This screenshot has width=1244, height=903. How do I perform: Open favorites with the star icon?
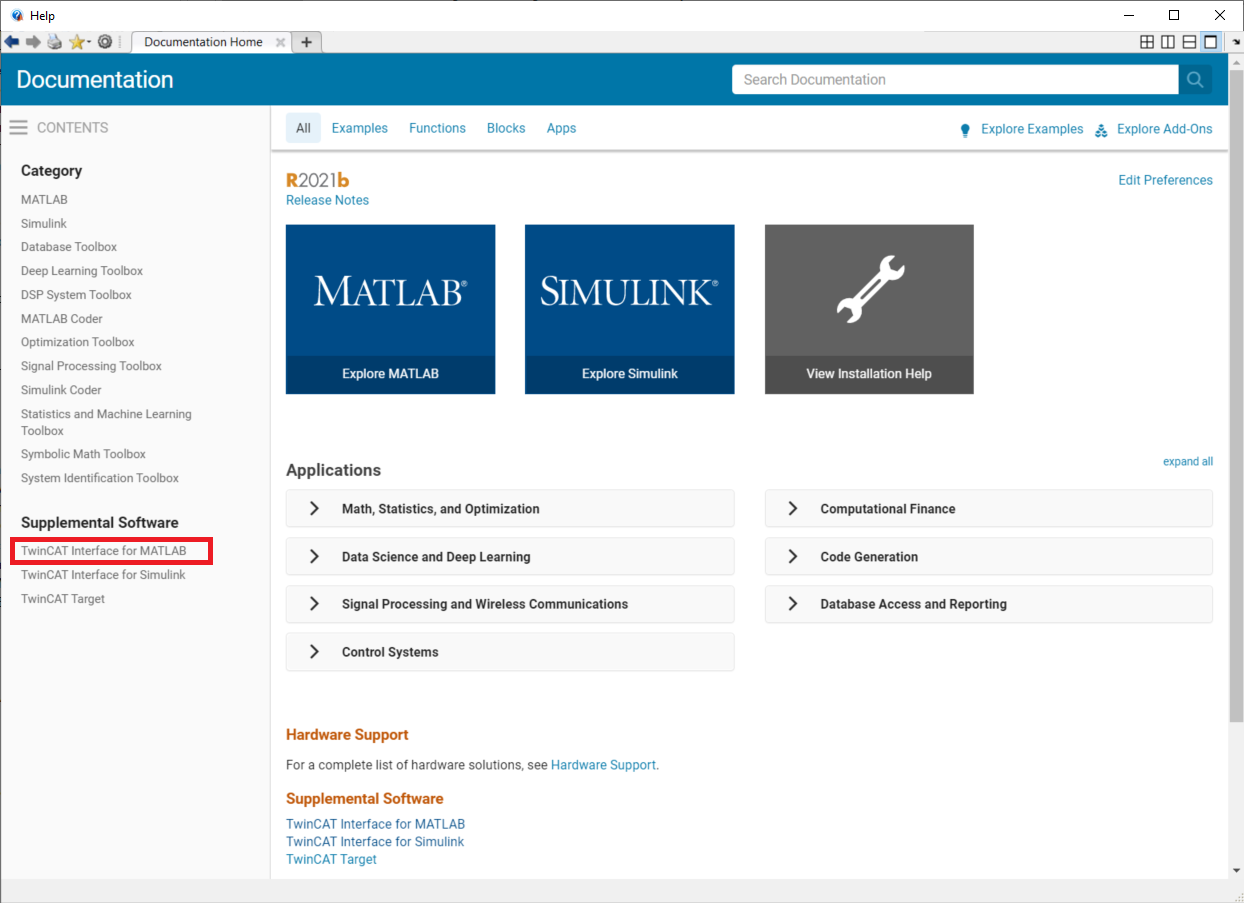(x=76, y=42)
